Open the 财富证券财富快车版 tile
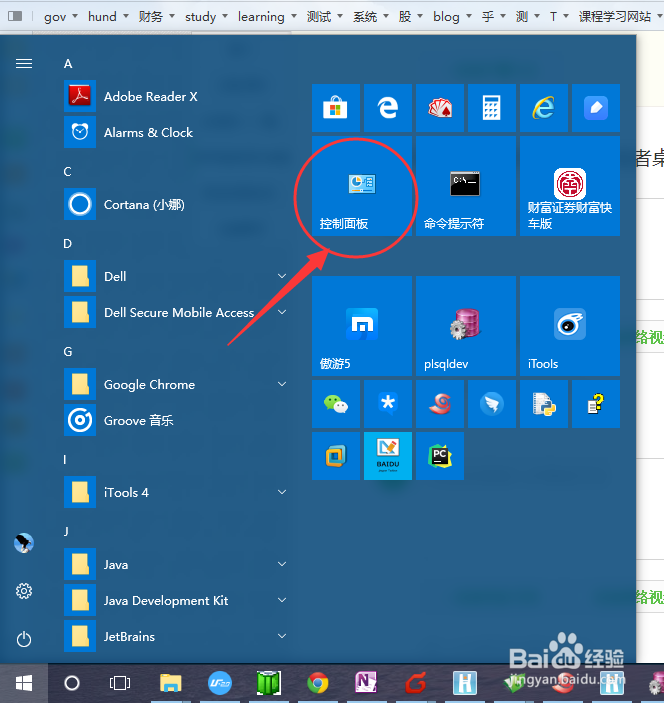Screen dimensions: 664x703 coord(570,186)
